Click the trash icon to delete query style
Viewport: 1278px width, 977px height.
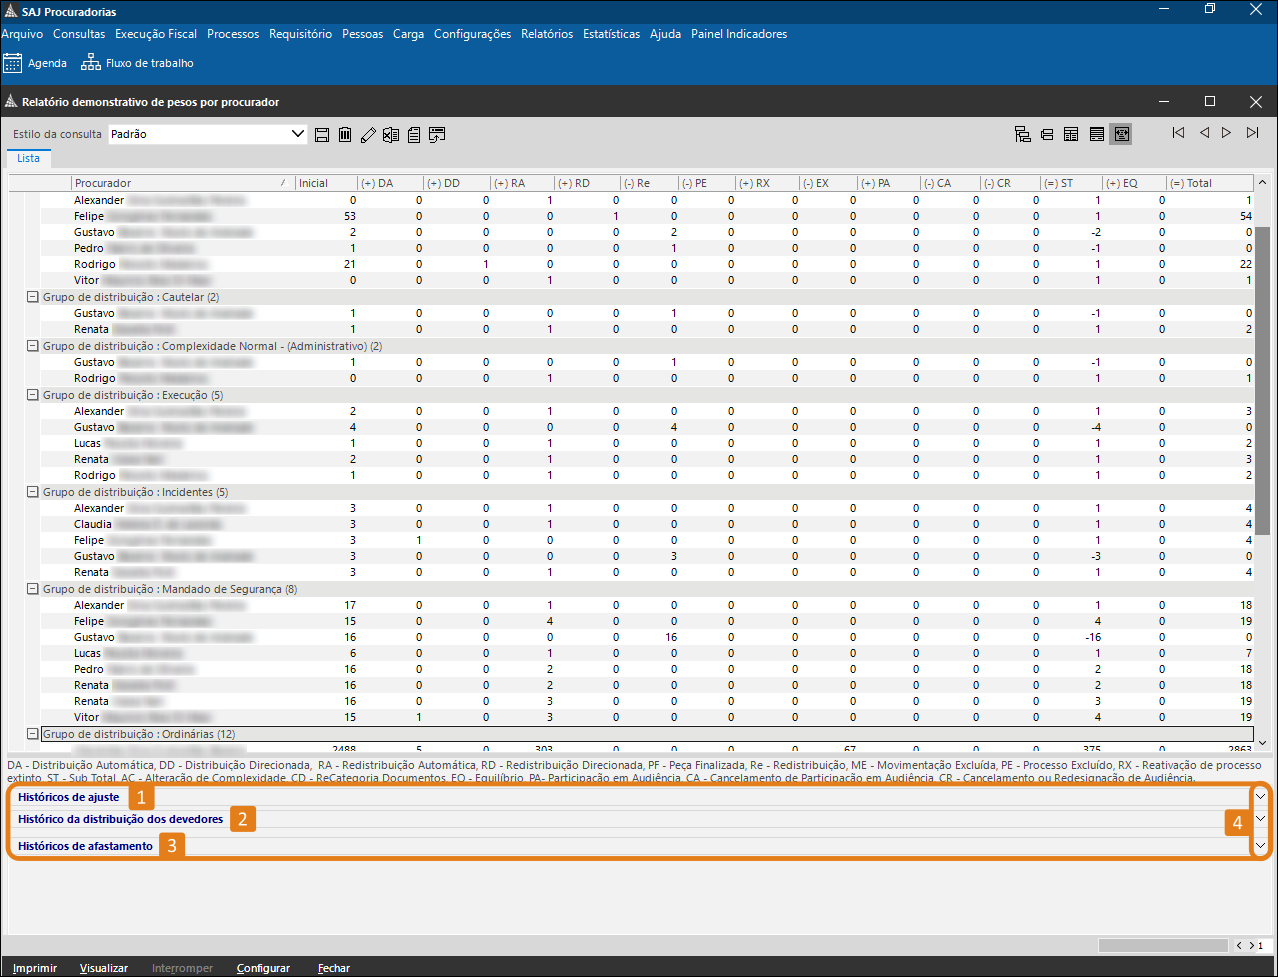[345, 135]
